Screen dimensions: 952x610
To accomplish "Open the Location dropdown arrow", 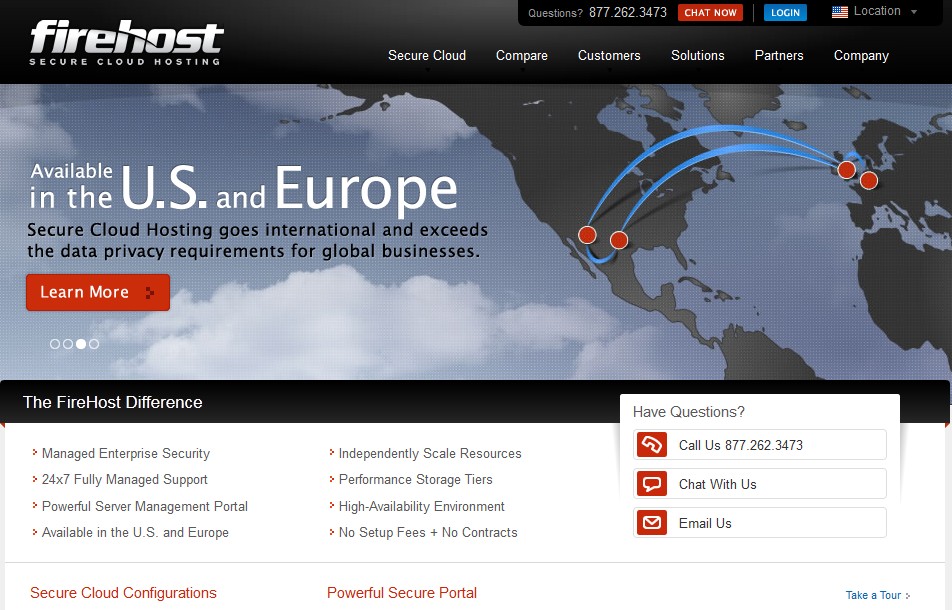I will (x=914, y=12).
